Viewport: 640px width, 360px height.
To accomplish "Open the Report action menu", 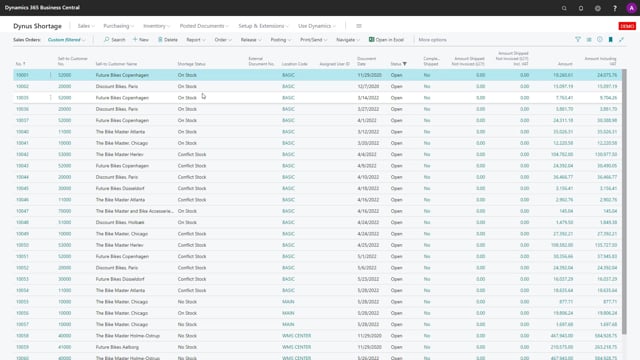I will [x=196, y=40].
